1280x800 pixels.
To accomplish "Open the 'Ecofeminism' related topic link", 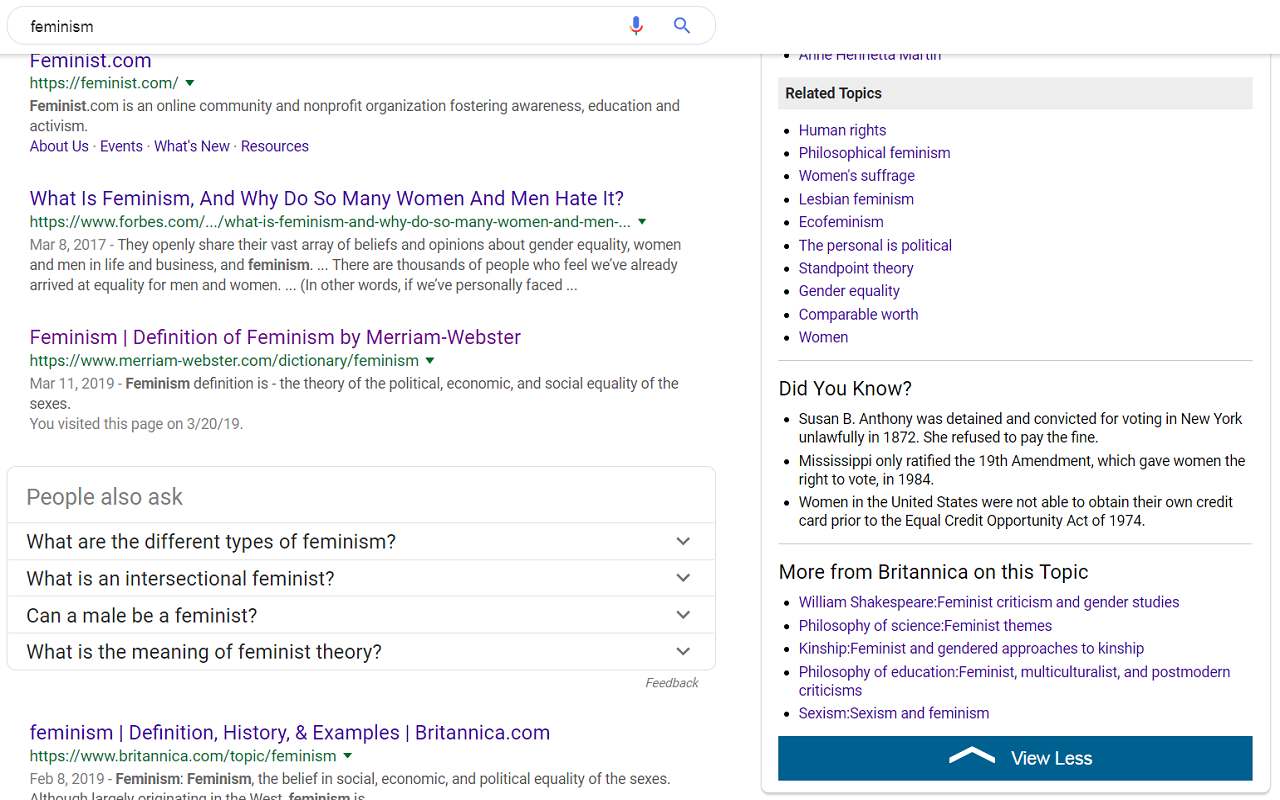I will click(841, 221).
